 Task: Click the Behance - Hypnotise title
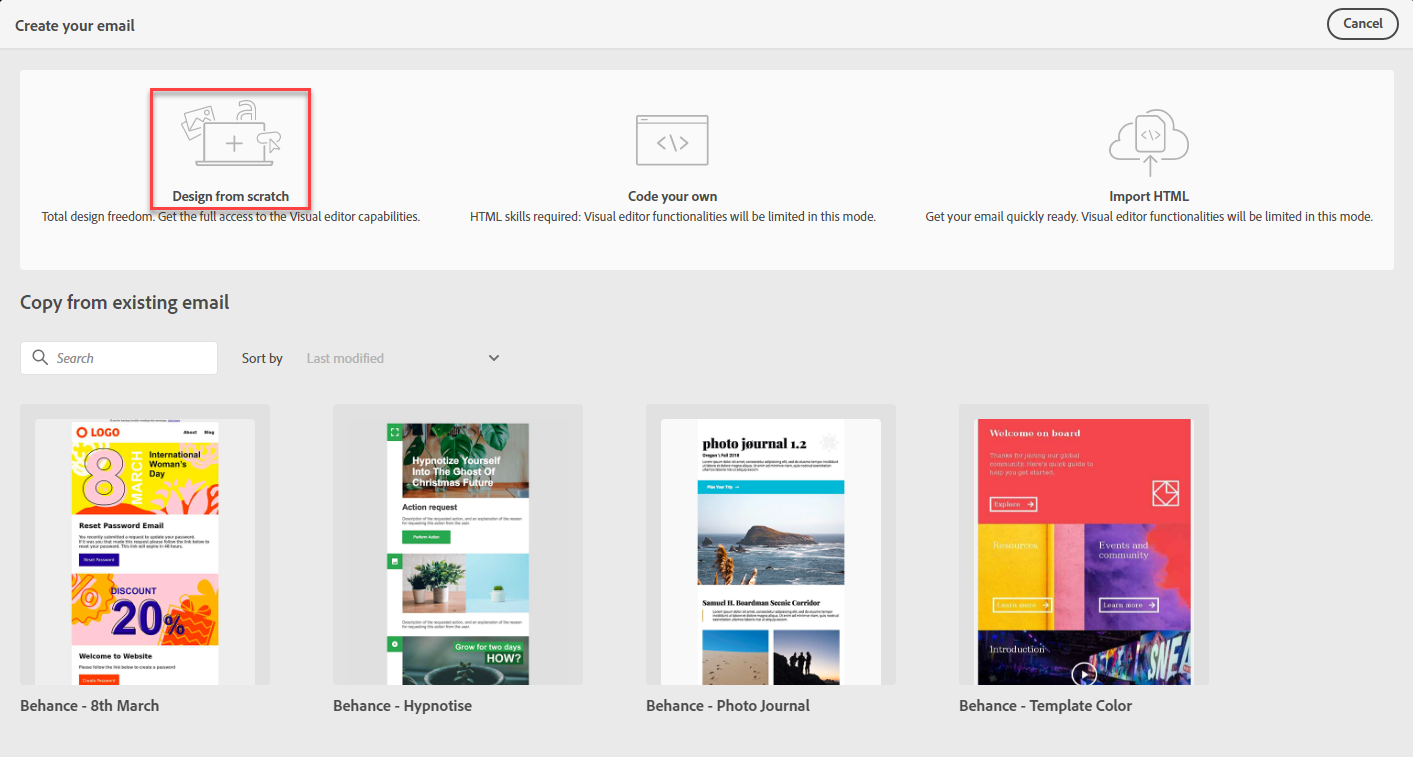pyautogui.click(x=403, y=706)
